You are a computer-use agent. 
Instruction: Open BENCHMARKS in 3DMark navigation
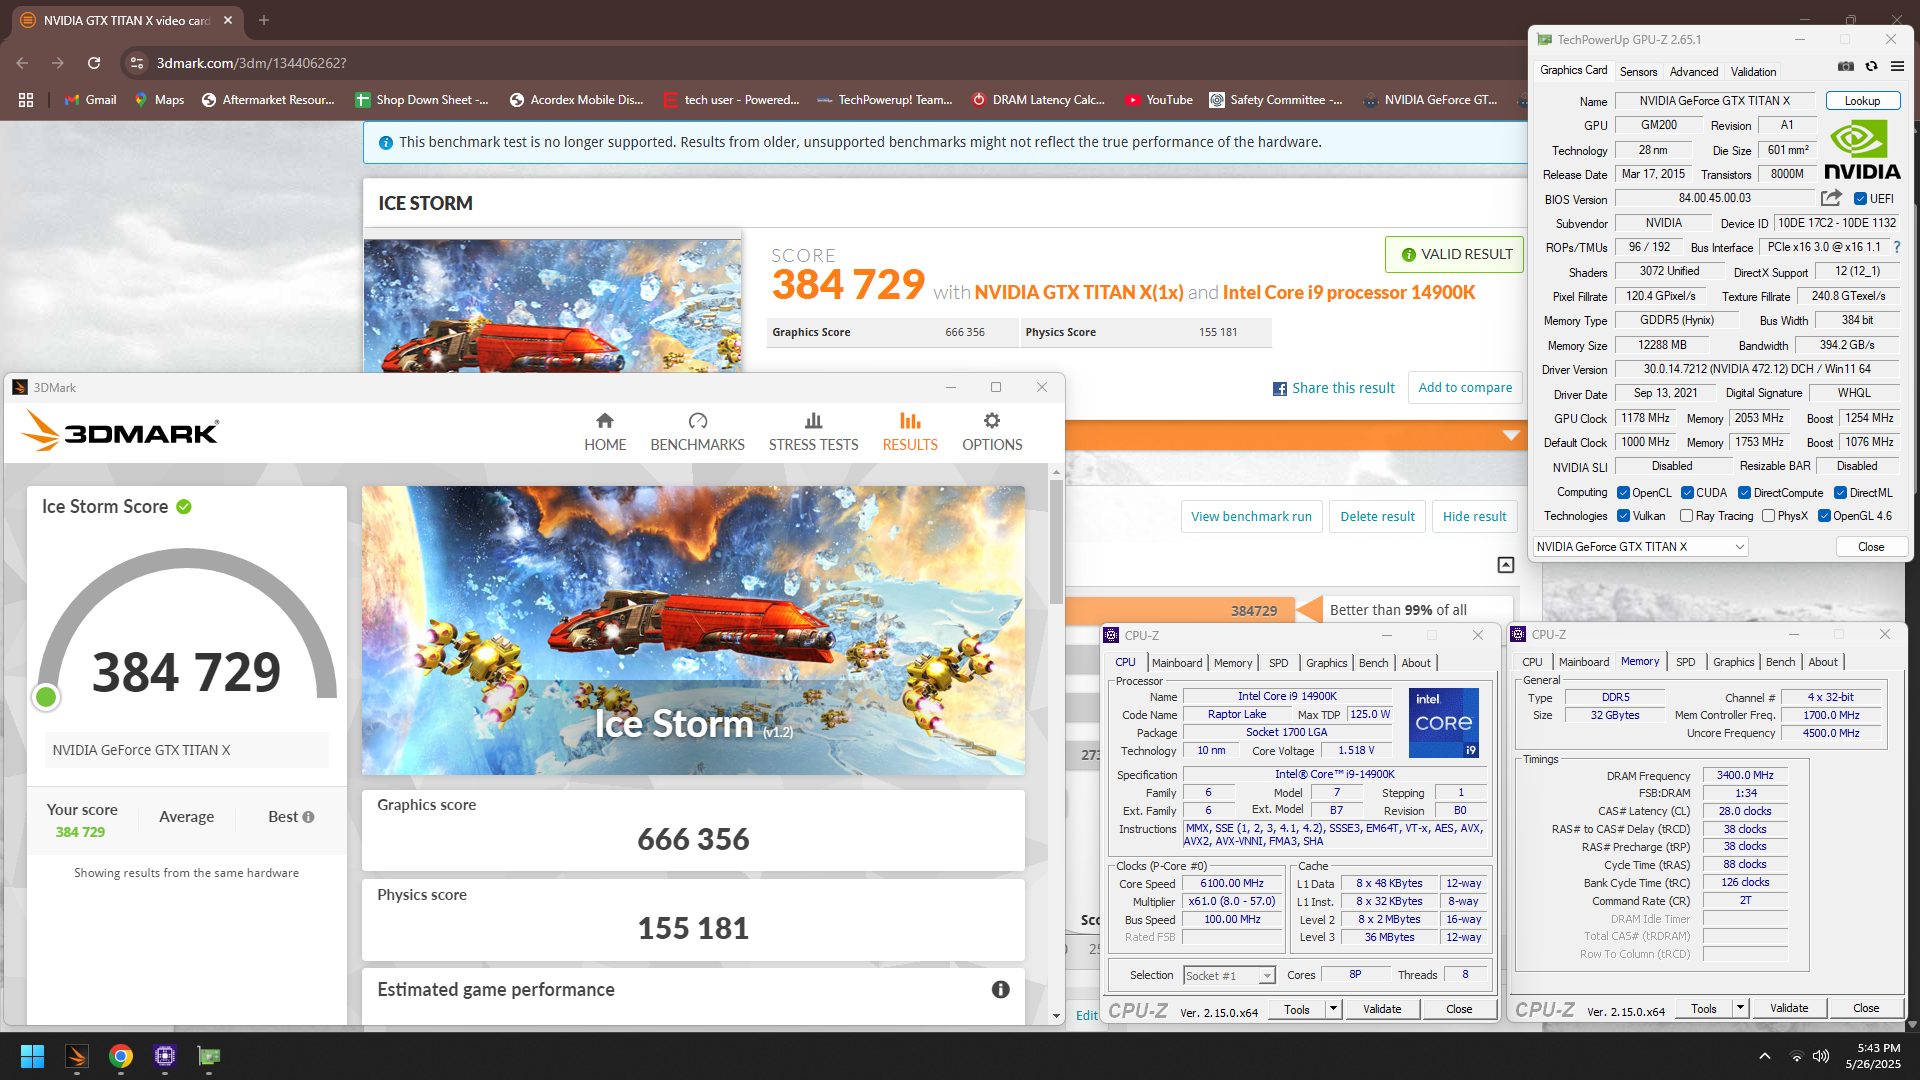click(697, 432)
